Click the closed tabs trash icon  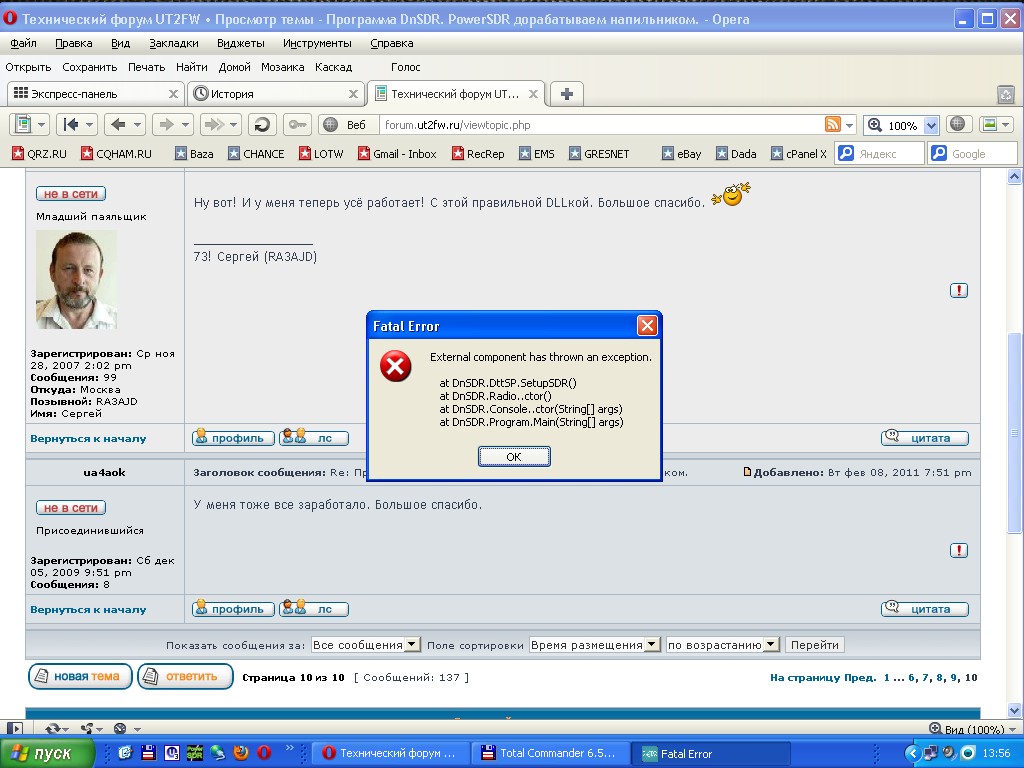point(1005,94)
